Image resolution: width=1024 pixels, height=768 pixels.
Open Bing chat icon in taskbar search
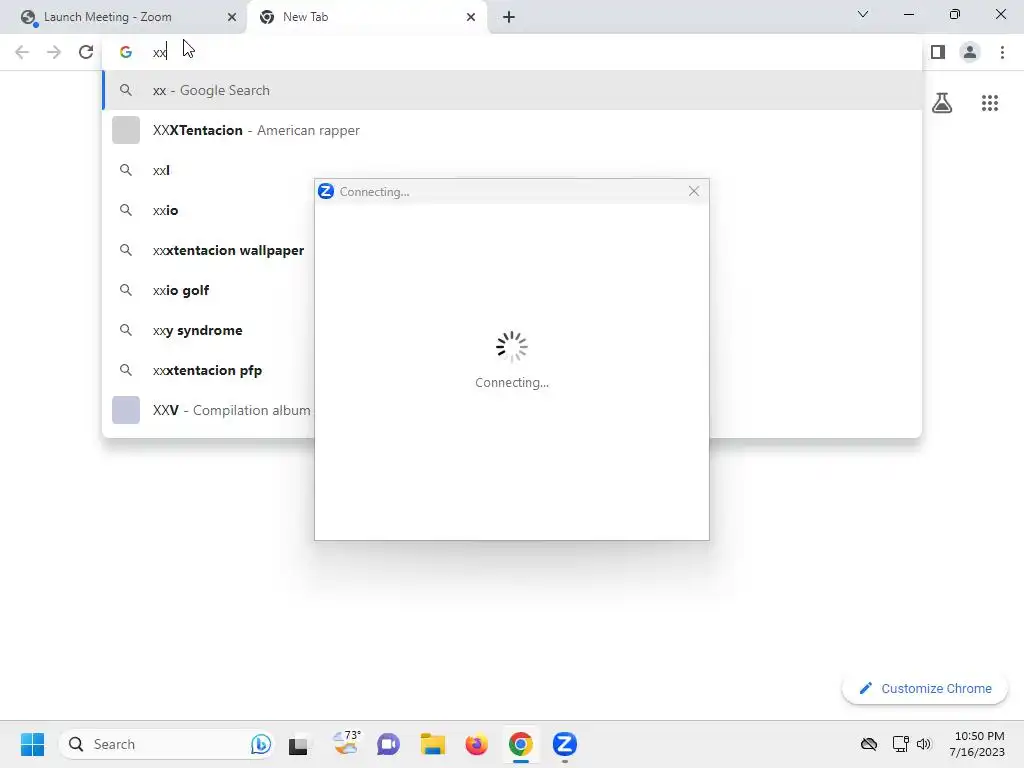(261, 744)
